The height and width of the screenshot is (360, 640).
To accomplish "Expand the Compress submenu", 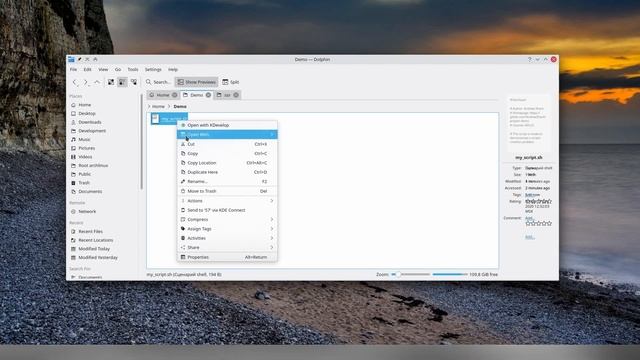I will pos(227,220).
